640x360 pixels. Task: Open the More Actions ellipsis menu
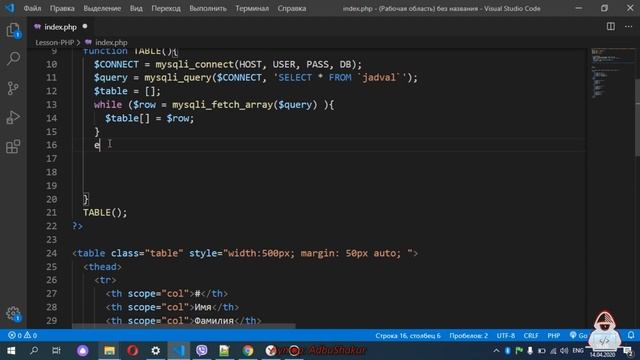pyautogui.click(x=628, y=27)
